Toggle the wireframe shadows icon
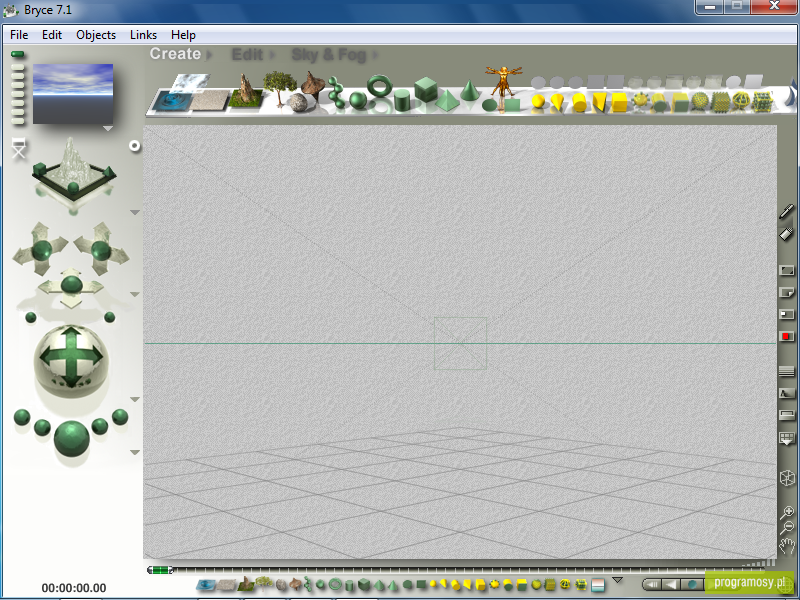This screenshot has height=600, width=800. tap(787, 393)
